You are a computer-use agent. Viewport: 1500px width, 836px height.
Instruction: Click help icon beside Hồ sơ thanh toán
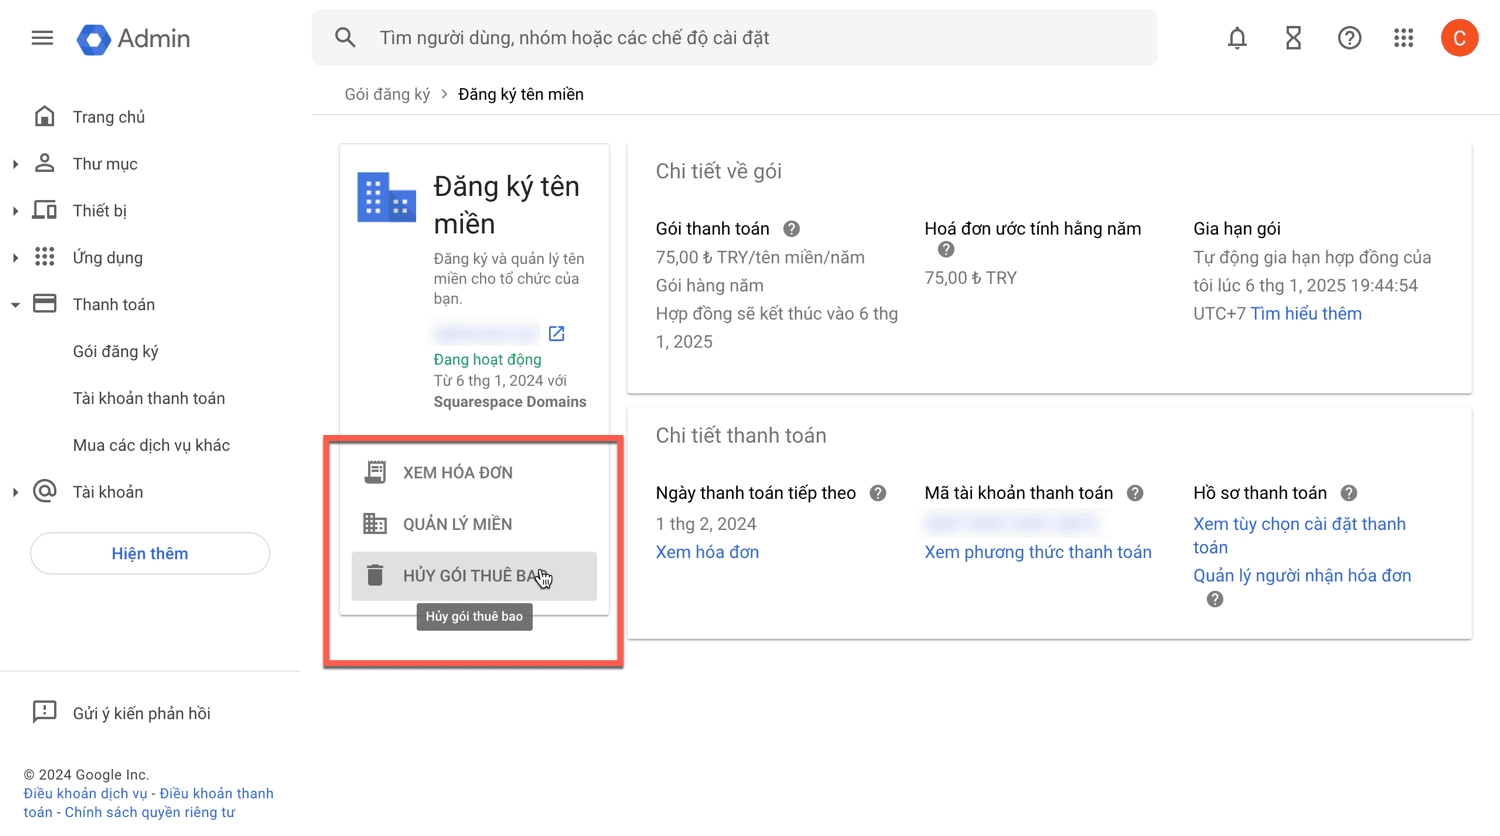(x=1348, y=493)
